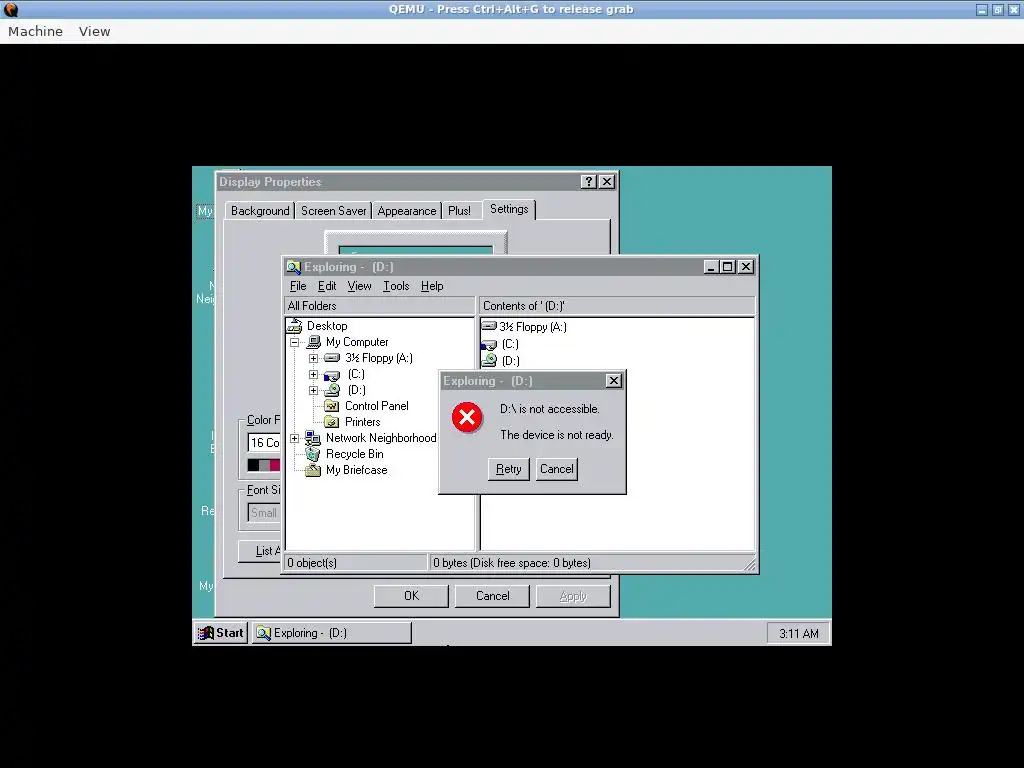Switch to the Plus! tab
This screenshot has height=768, width=1024.
[459, 211]
